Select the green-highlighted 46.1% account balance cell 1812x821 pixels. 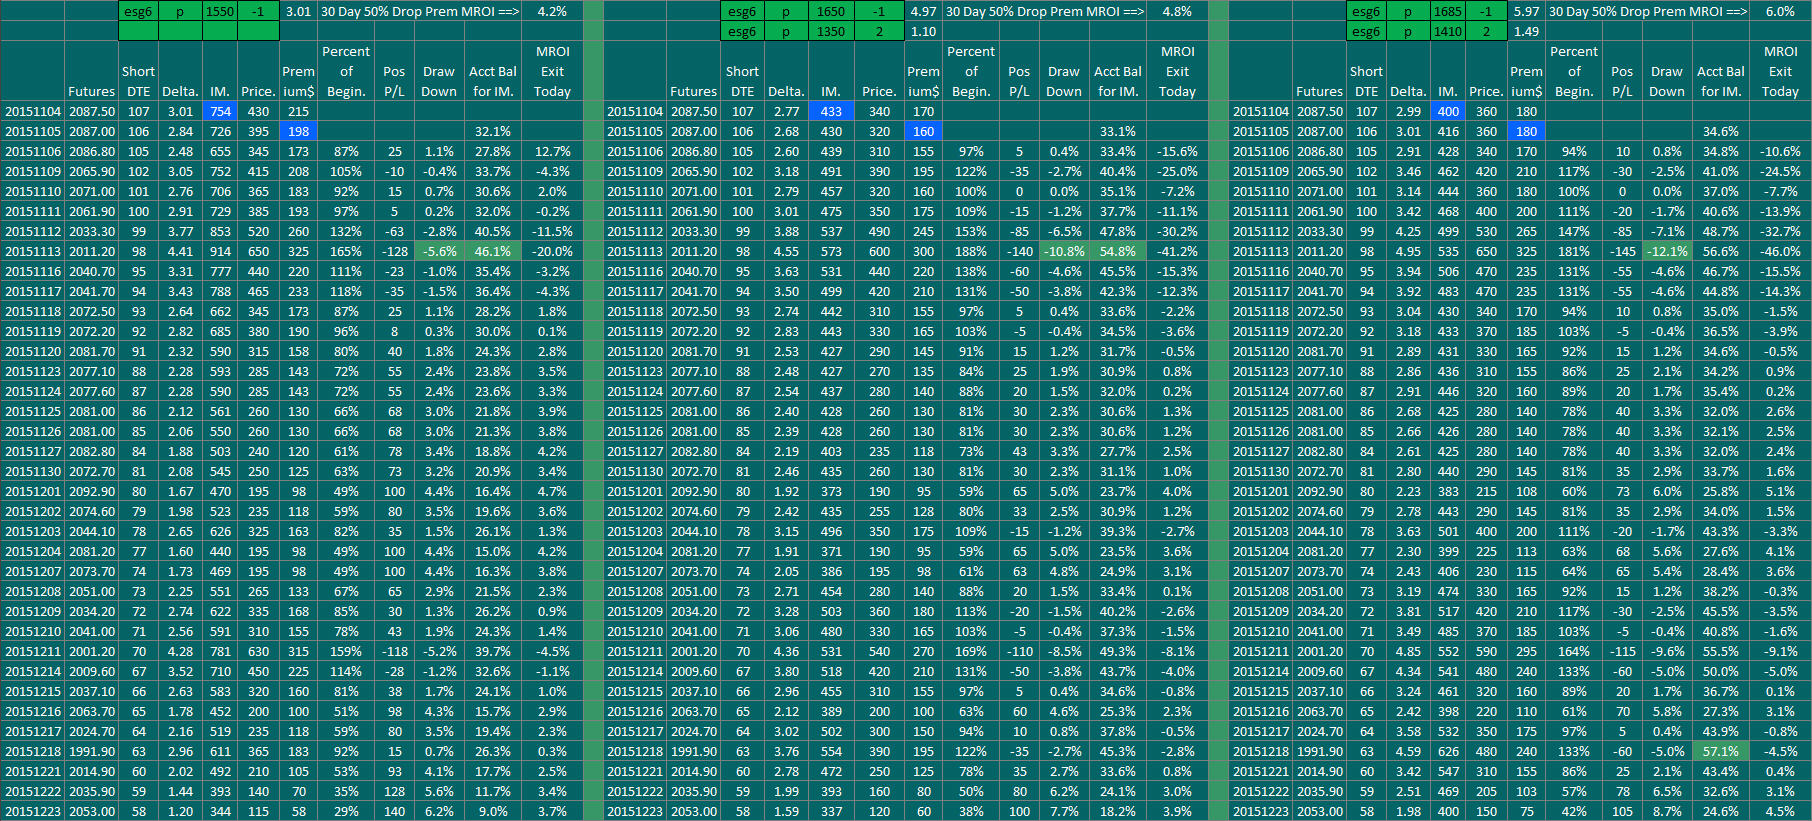[493, 252]
